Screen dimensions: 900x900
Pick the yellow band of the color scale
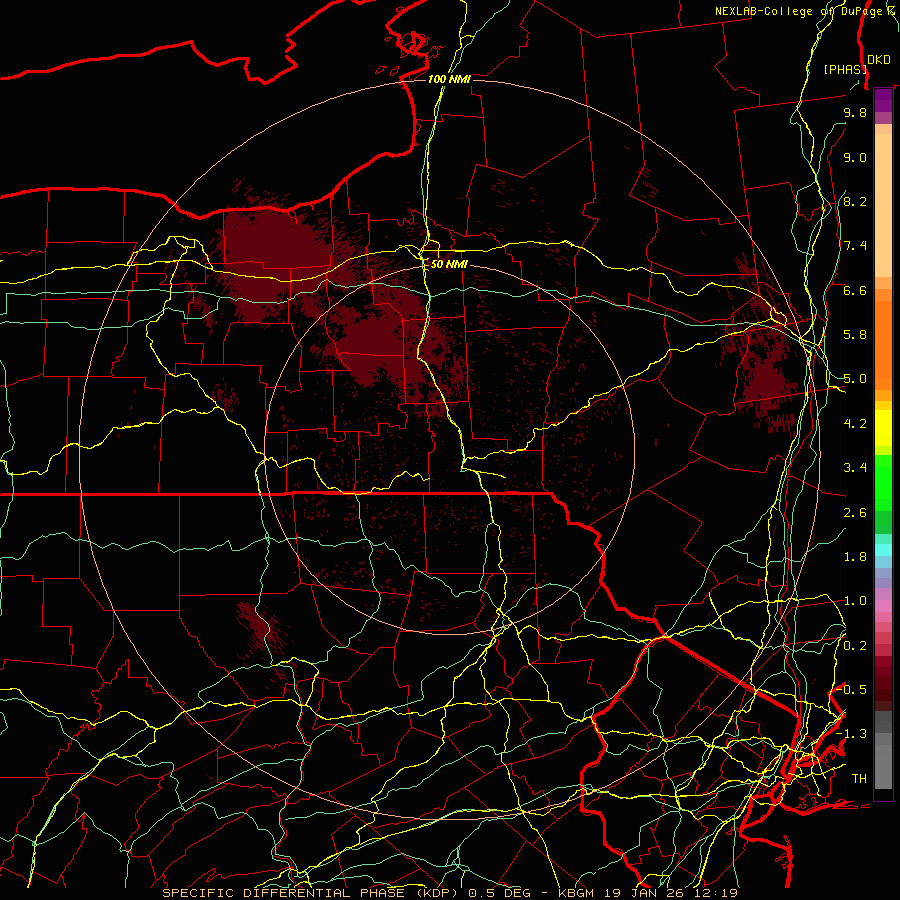click(883, 428)
